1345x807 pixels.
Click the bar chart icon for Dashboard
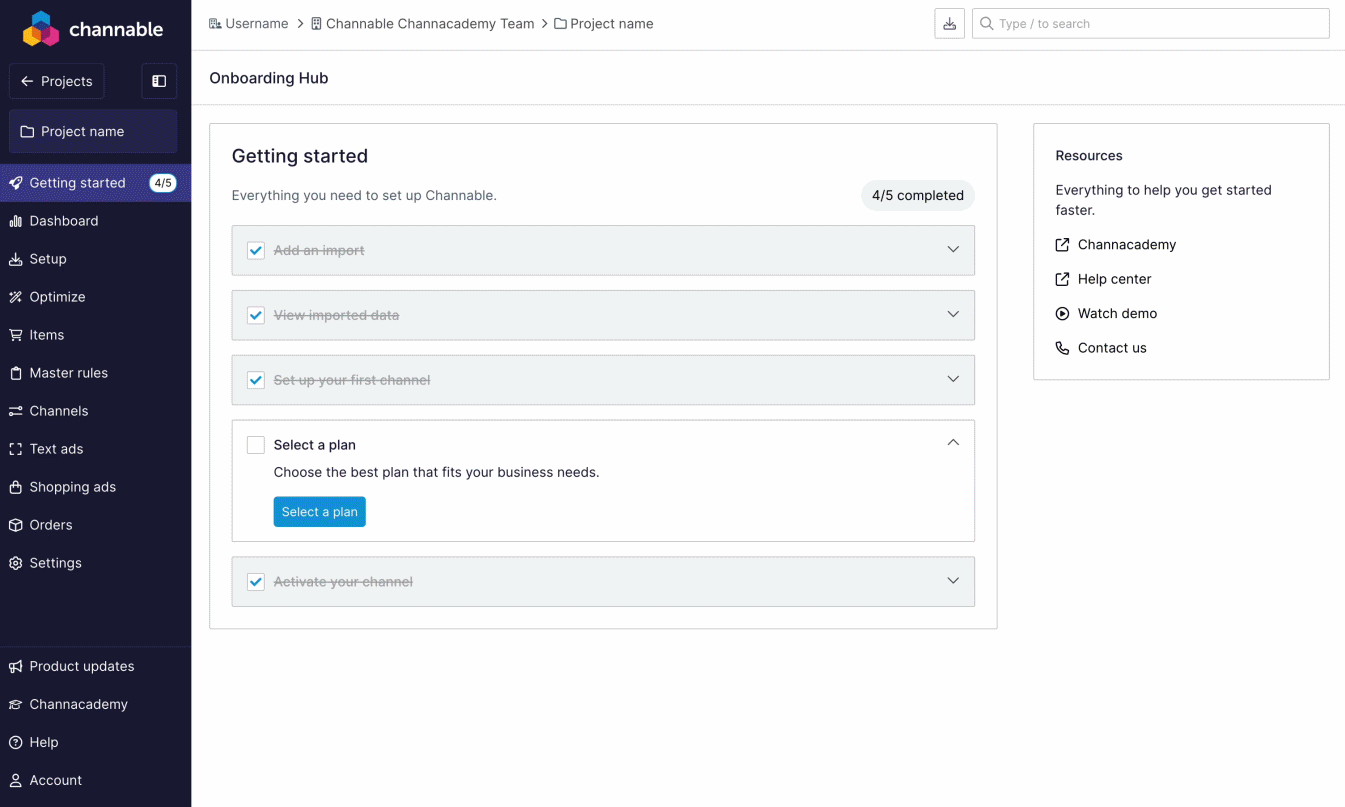coord(15,221)
